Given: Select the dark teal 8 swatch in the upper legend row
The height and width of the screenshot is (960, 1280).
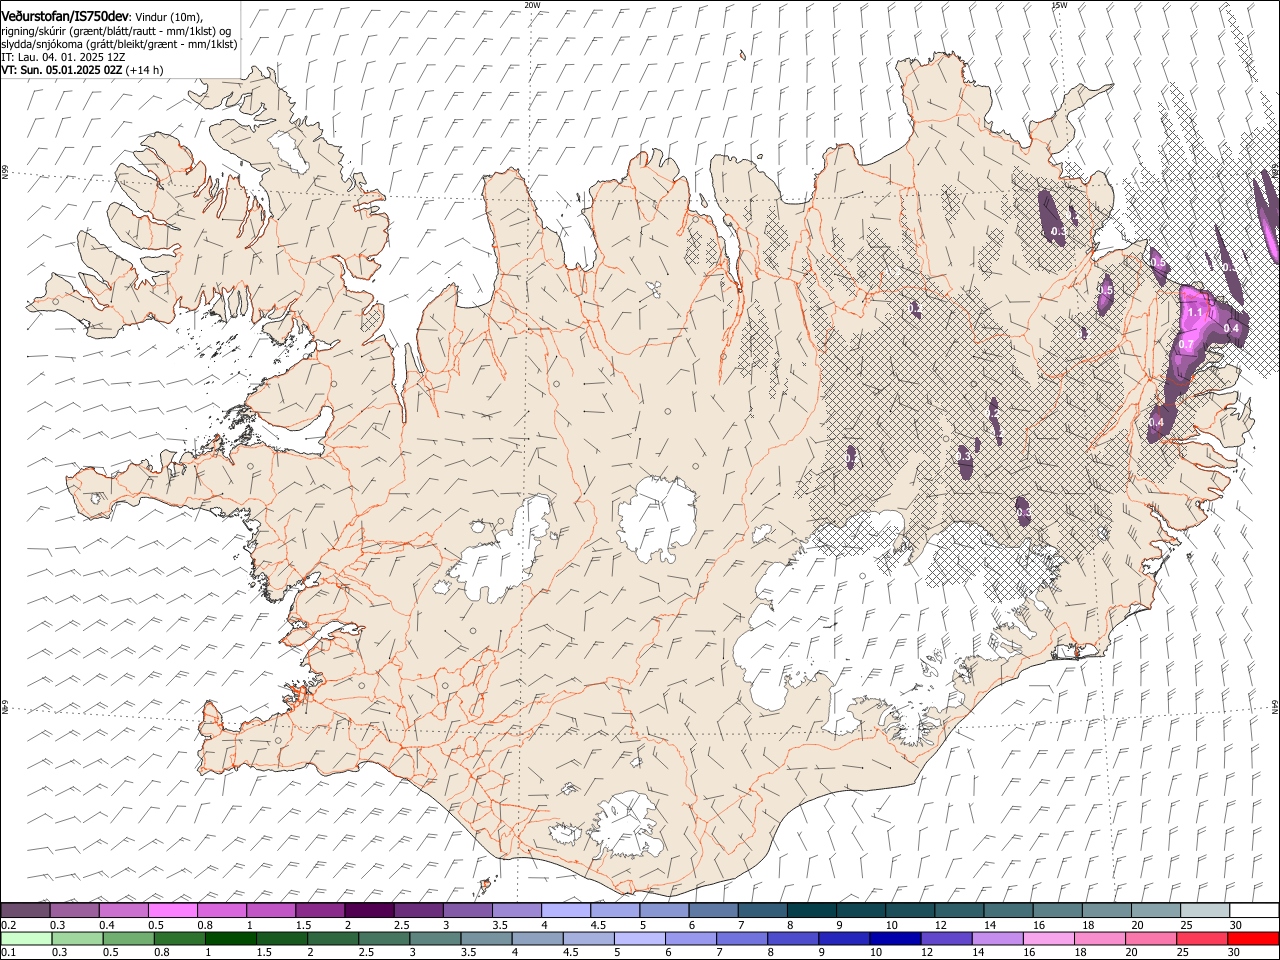Looking at the screenshot, I should [x=811, y=910].
